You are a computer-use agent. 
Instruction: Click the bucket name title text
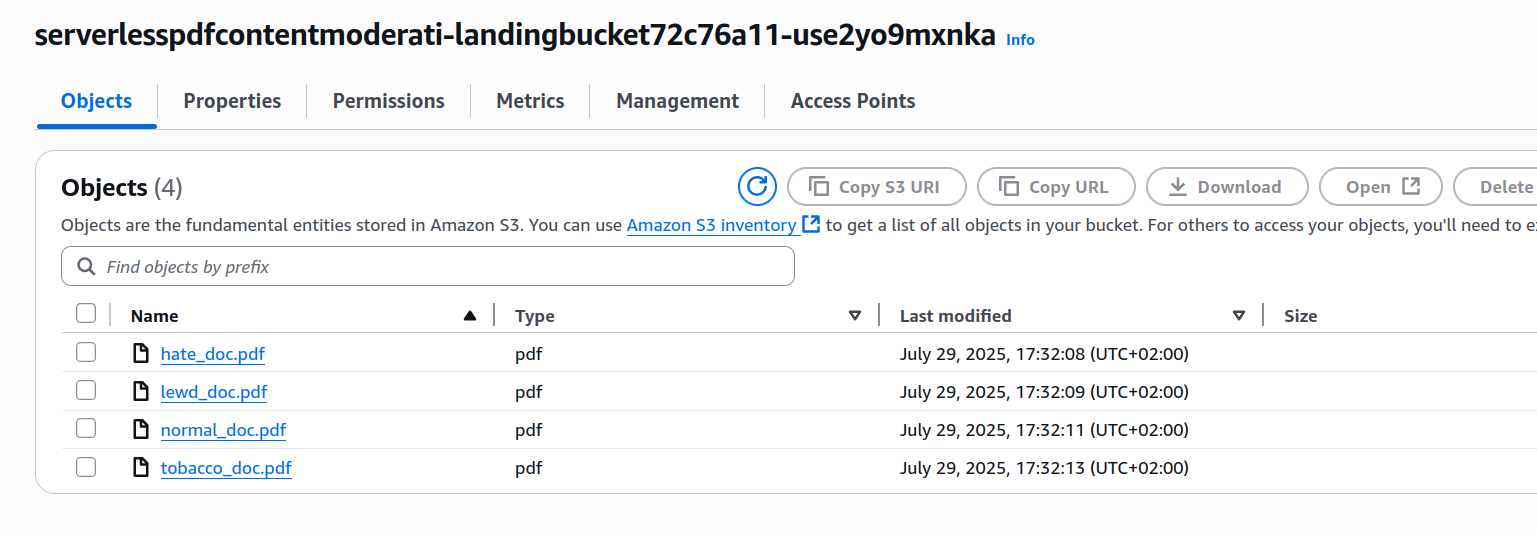pyautogui.click(x=515, y=36)
